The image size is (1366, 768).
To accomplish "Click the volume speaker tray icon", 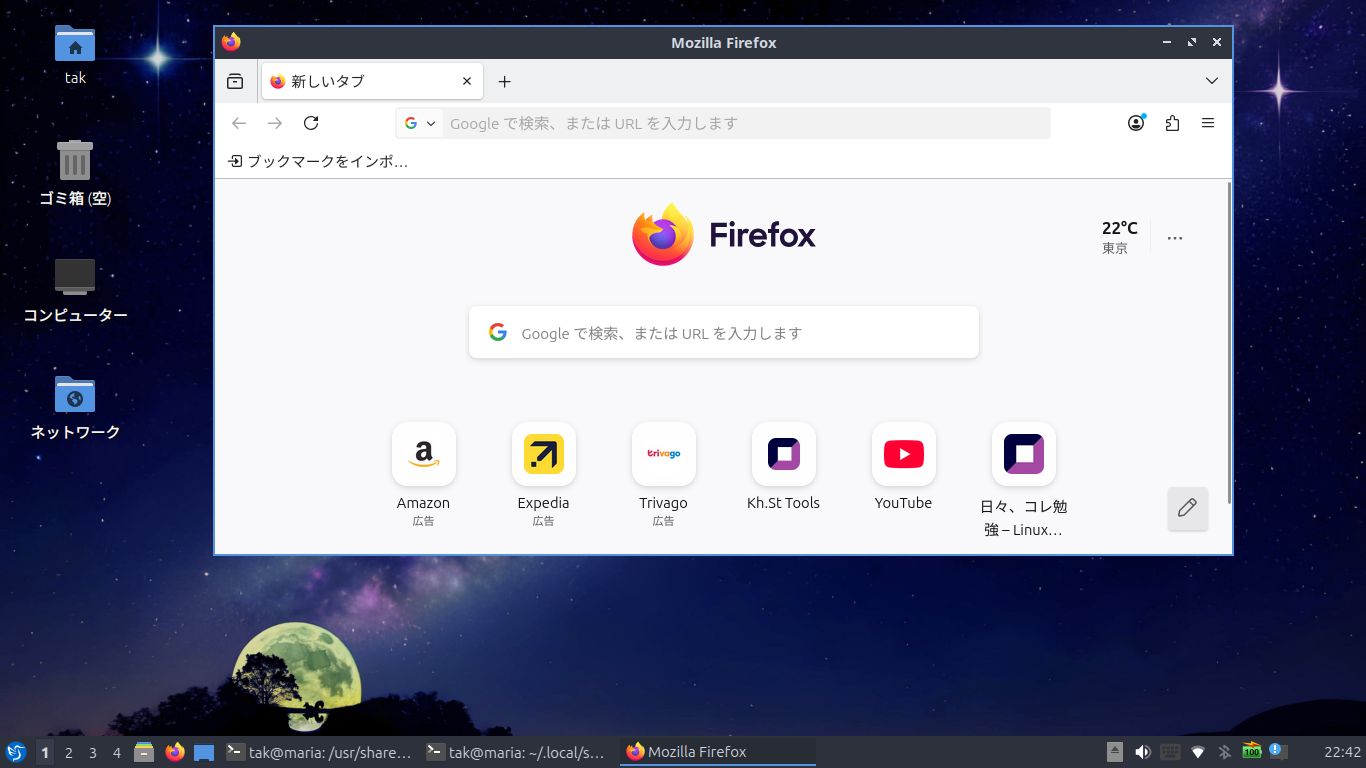I will [x=1142, y=752].
